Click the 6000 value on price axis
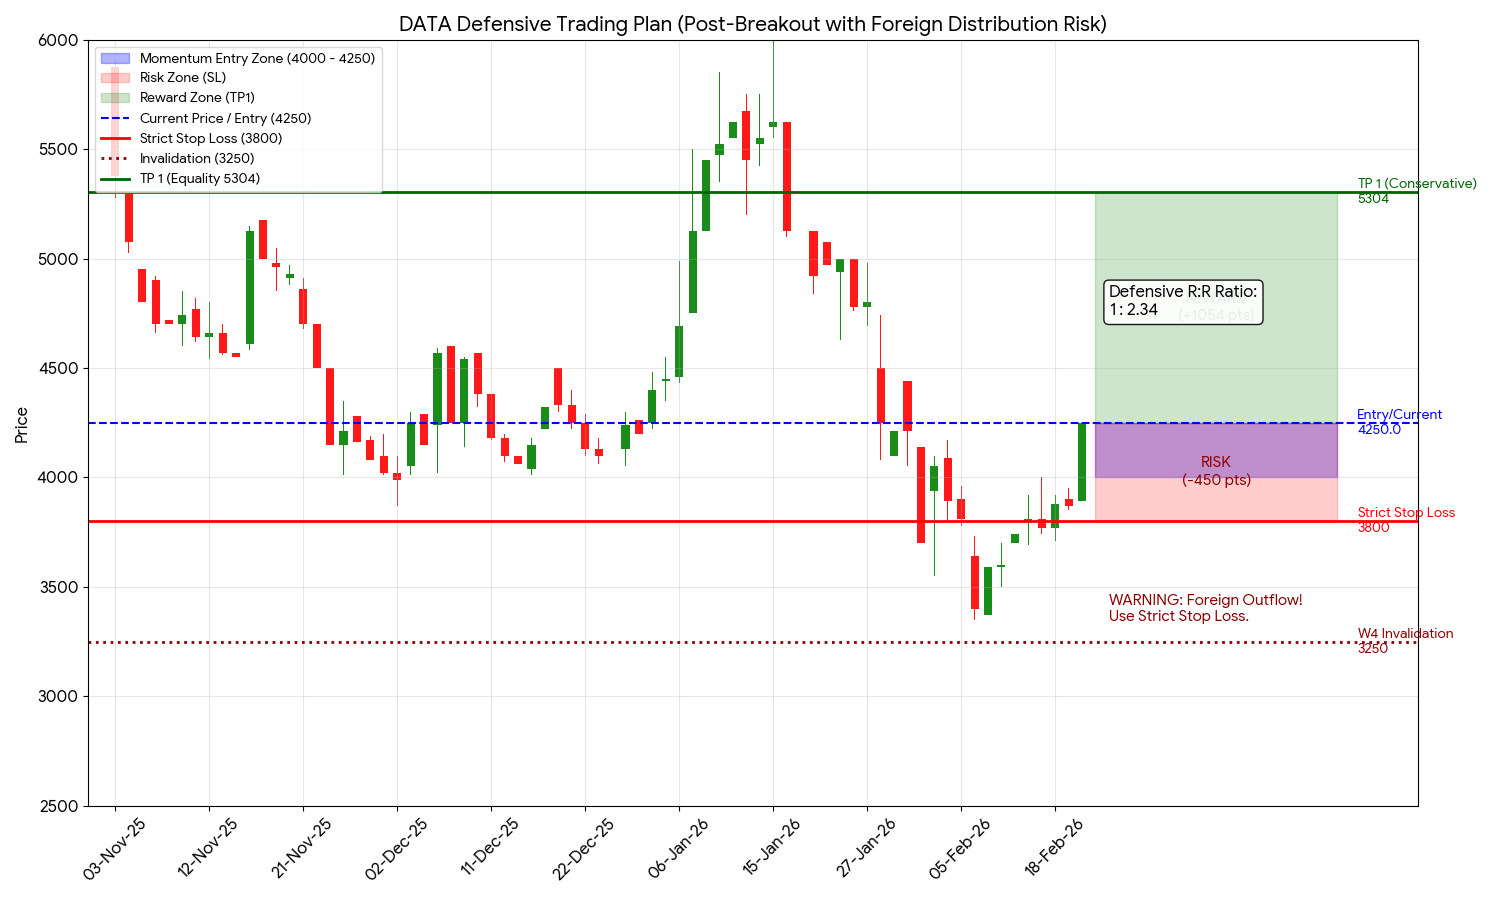The image size is (1500, 900). coord(59,40)
